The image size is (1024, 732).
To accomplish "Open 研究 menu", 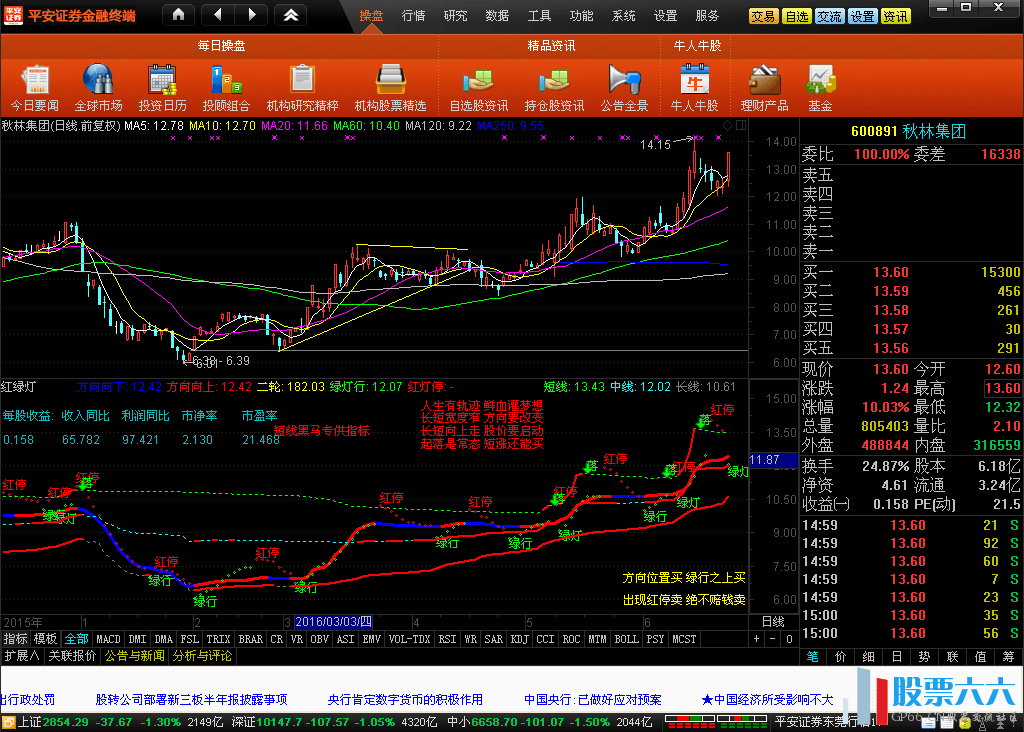I will pos(455,16).
